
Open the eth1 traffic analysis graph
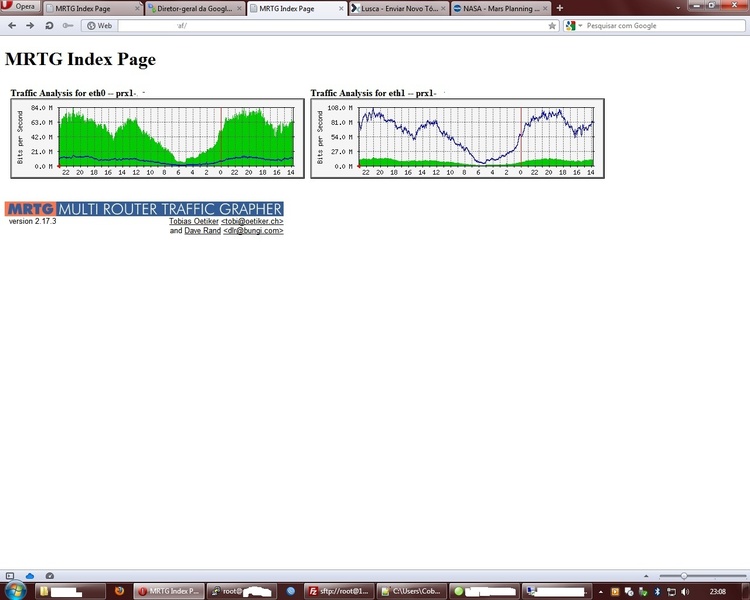click(457, 139)
